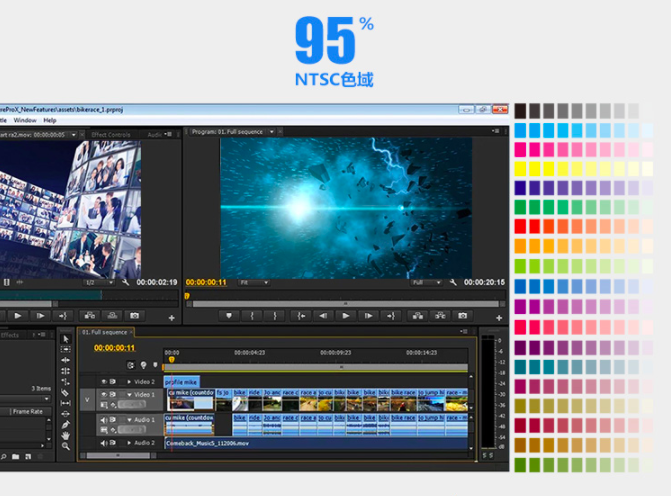Select the Zoom magnifier tool
Screen dimensions: 671x496
[x=66, y=446]
